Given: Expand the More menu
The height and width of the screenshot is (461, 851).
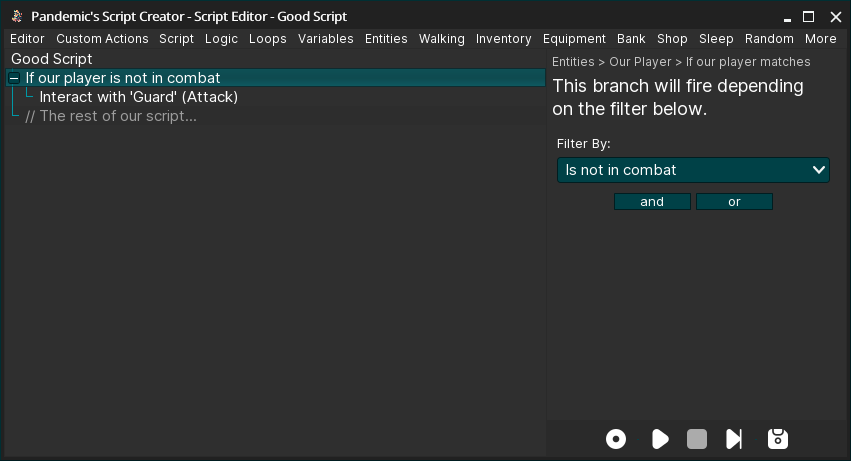Looking at the screenshot, I should coord(820,39).
